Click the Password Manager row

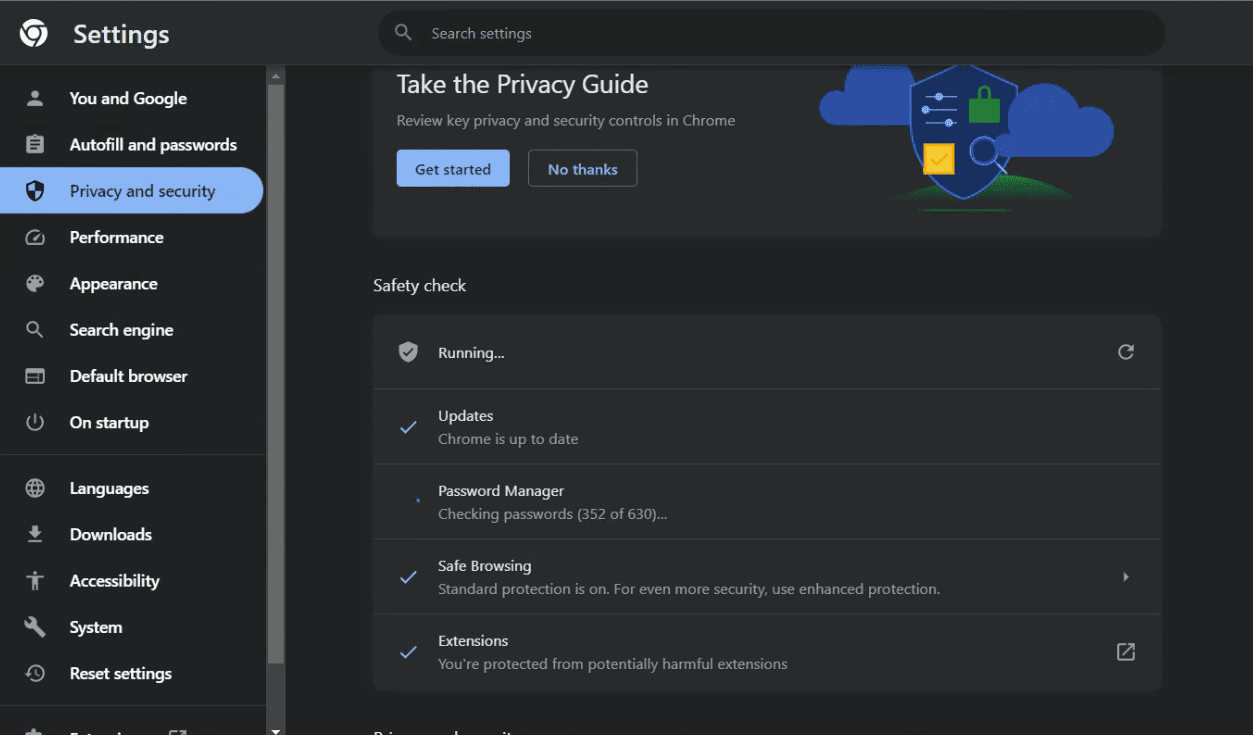point(767,502)
